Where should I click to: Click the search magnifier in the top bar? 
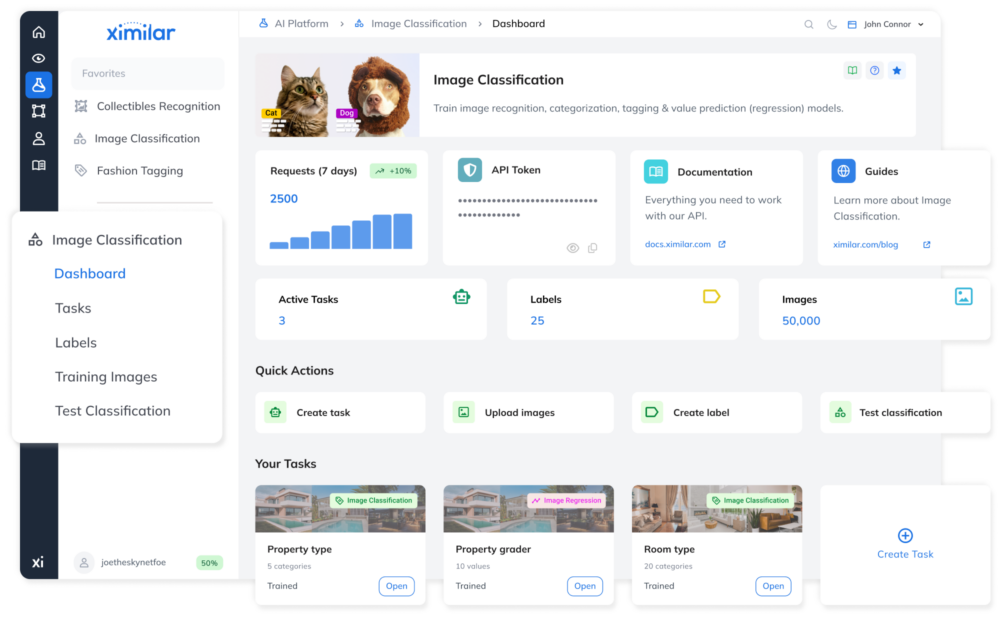pos(809,23)
